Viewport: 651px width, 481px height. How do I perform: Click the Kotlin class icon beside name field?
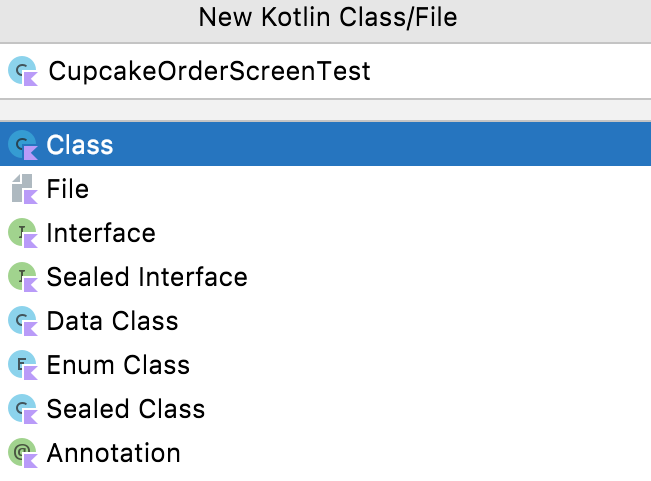point(22,71)
